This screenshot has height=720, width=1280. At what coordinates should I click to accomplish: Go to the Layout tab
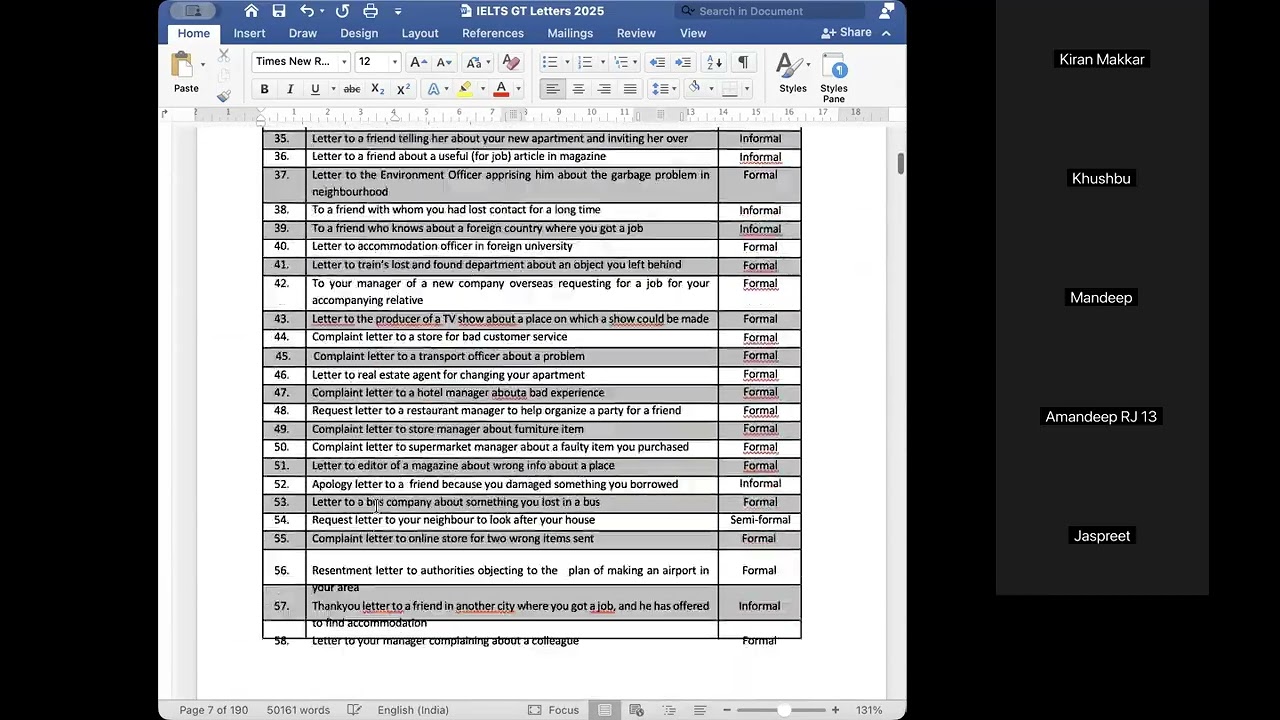coord(420,33)
